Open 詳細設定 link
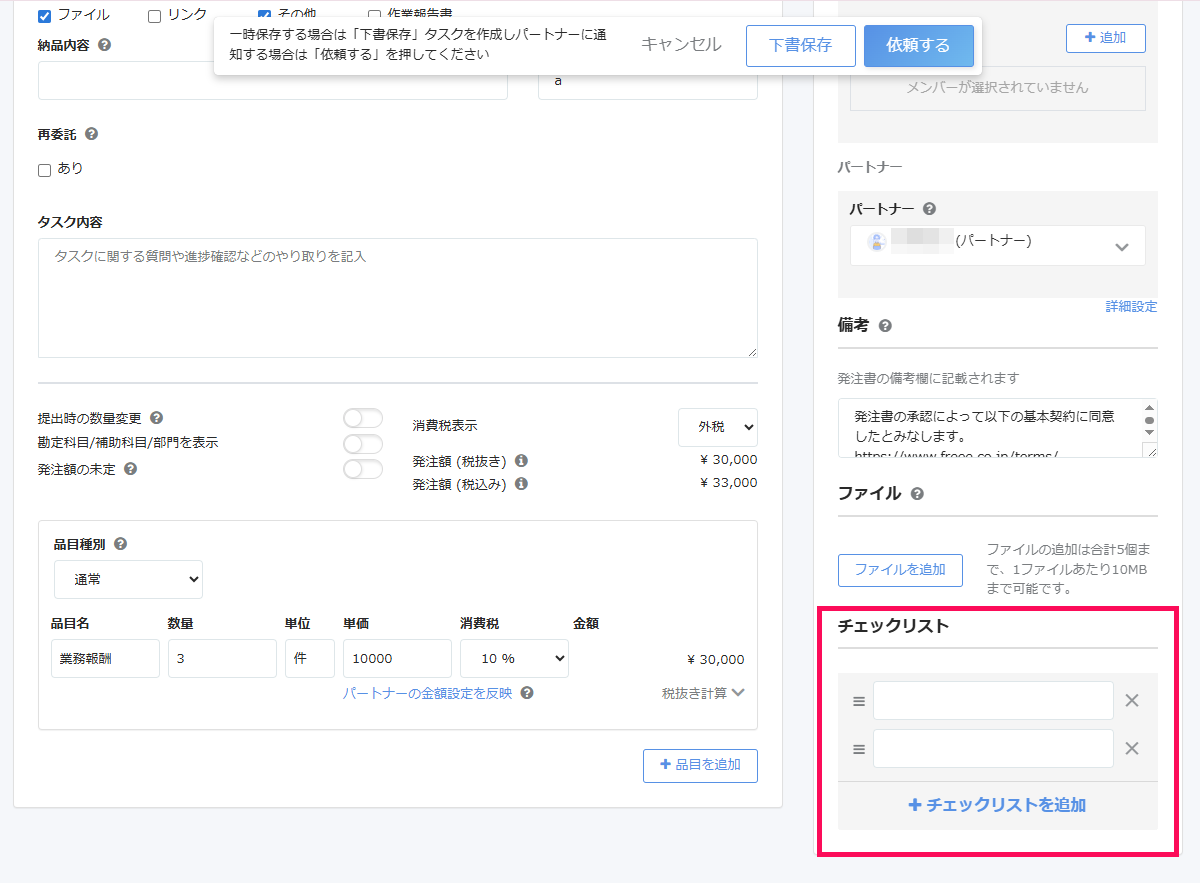Viewport: 1200px width, 883px height. point(1131,307)
